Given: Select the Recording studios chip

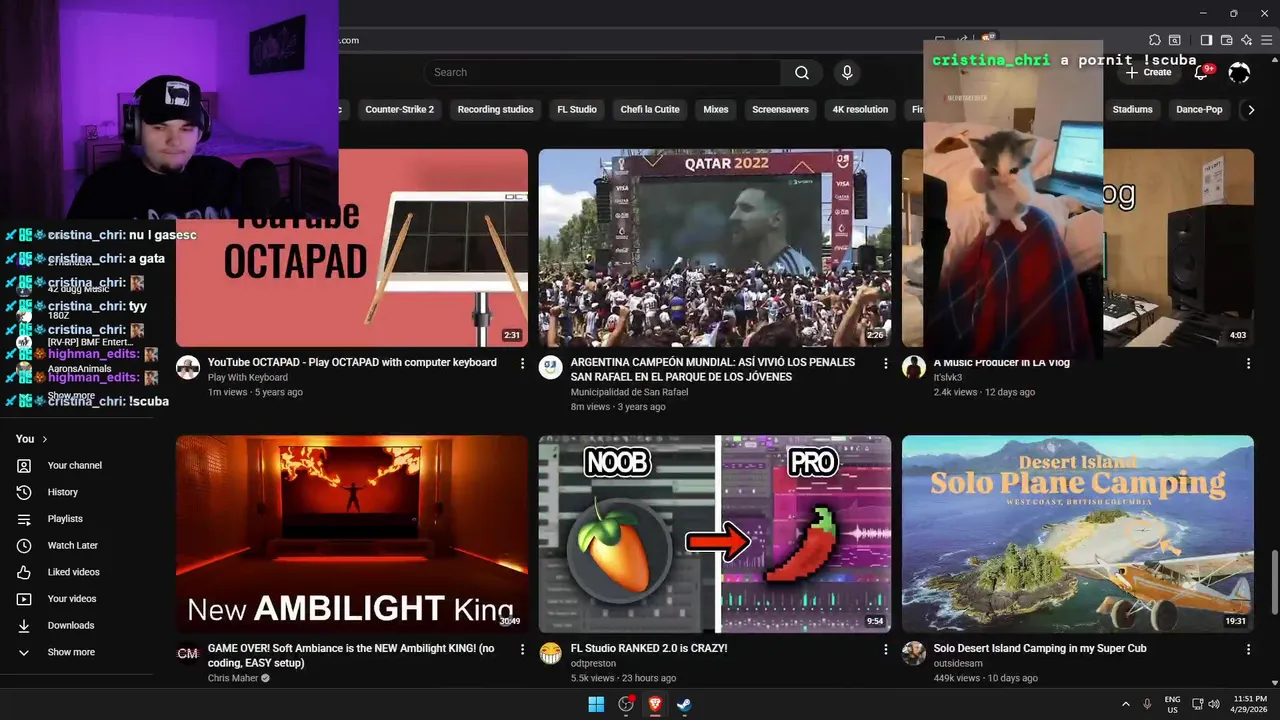Looking at the screenshot, I should [x=495, y=110].
